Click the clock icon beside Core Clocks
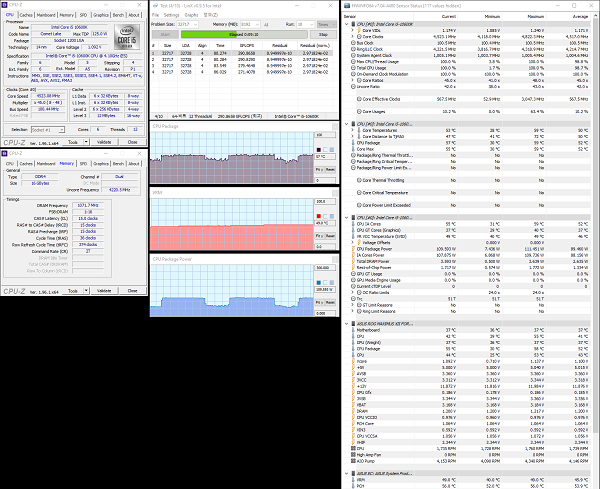600x489 pixels. (359, 37)
